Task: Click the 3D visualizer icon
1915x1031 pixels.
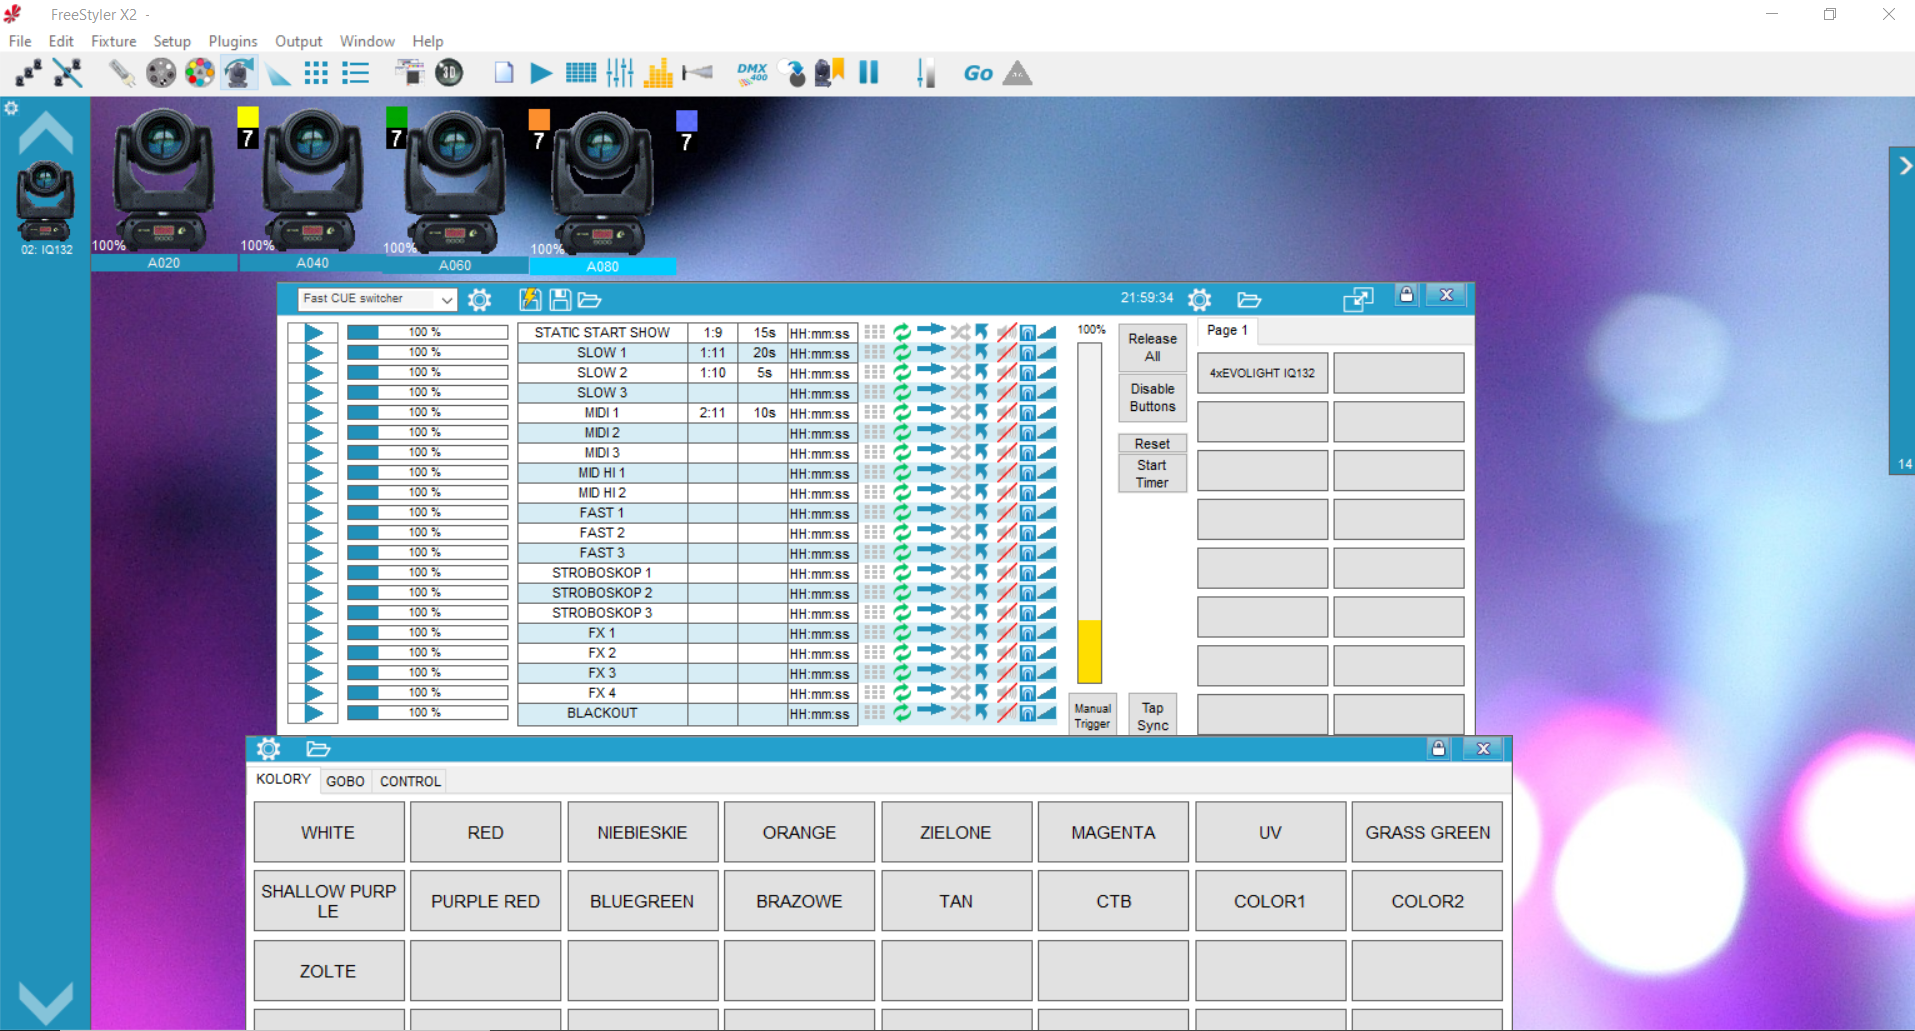Action: coord(449,73)
